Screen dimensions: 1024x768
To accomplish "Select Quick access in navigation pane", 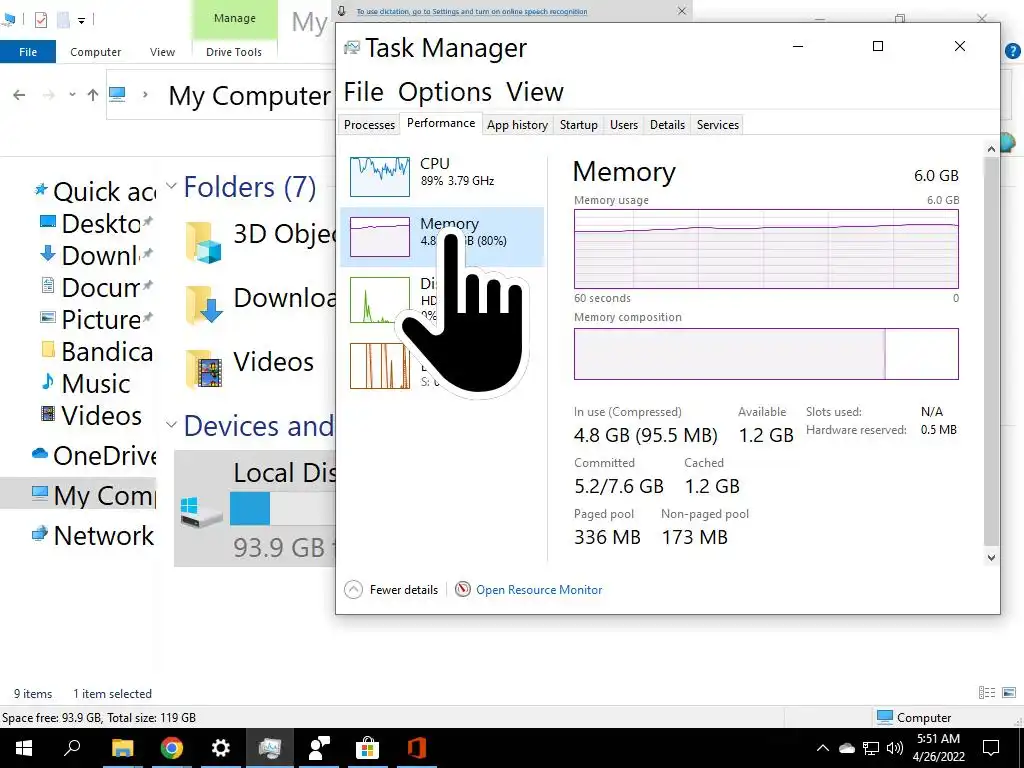I will [x=95, y=191].
